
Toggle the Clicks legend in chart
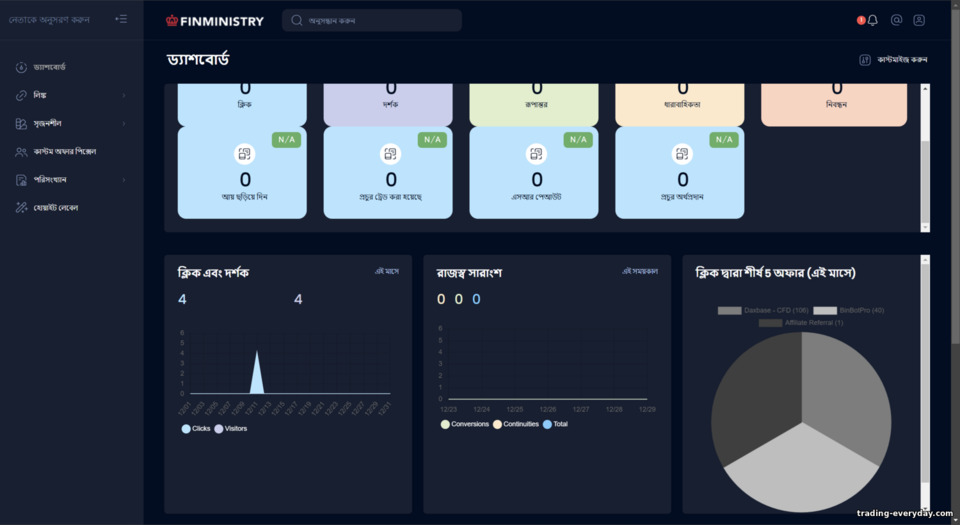click(x=196, y=429)
